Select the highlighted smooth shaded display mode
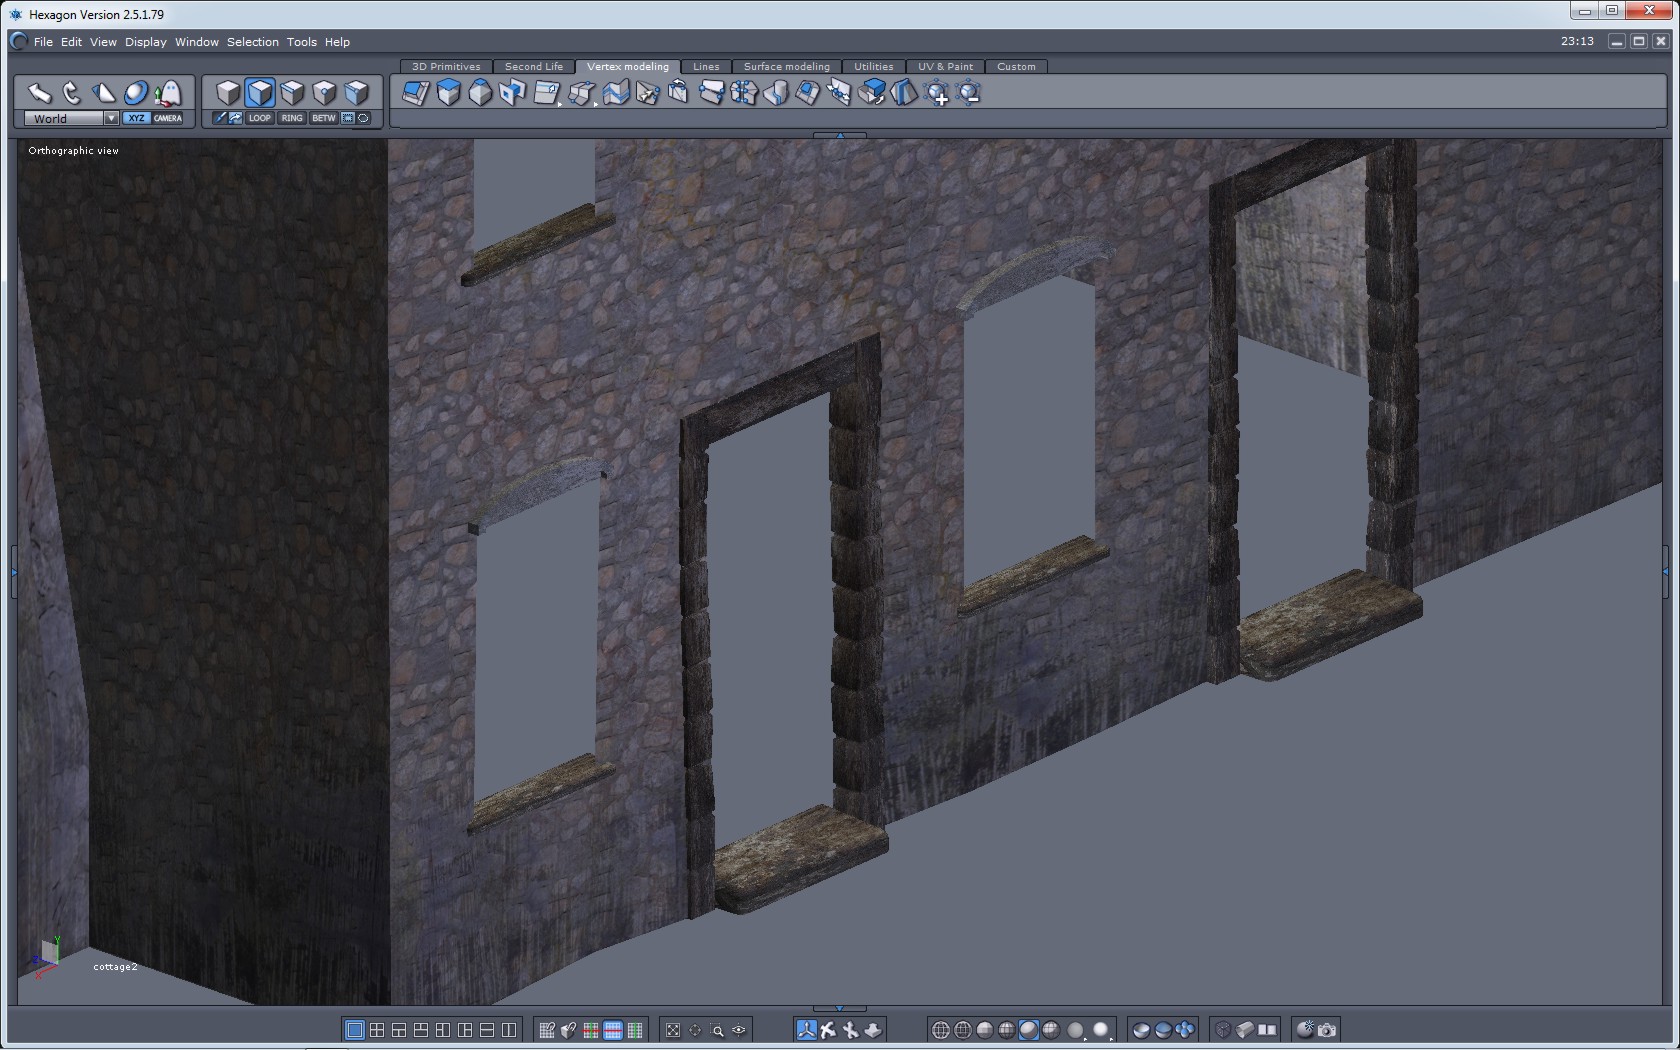Viewport: 1680px width, 1050px height. click(1029, 1030)
